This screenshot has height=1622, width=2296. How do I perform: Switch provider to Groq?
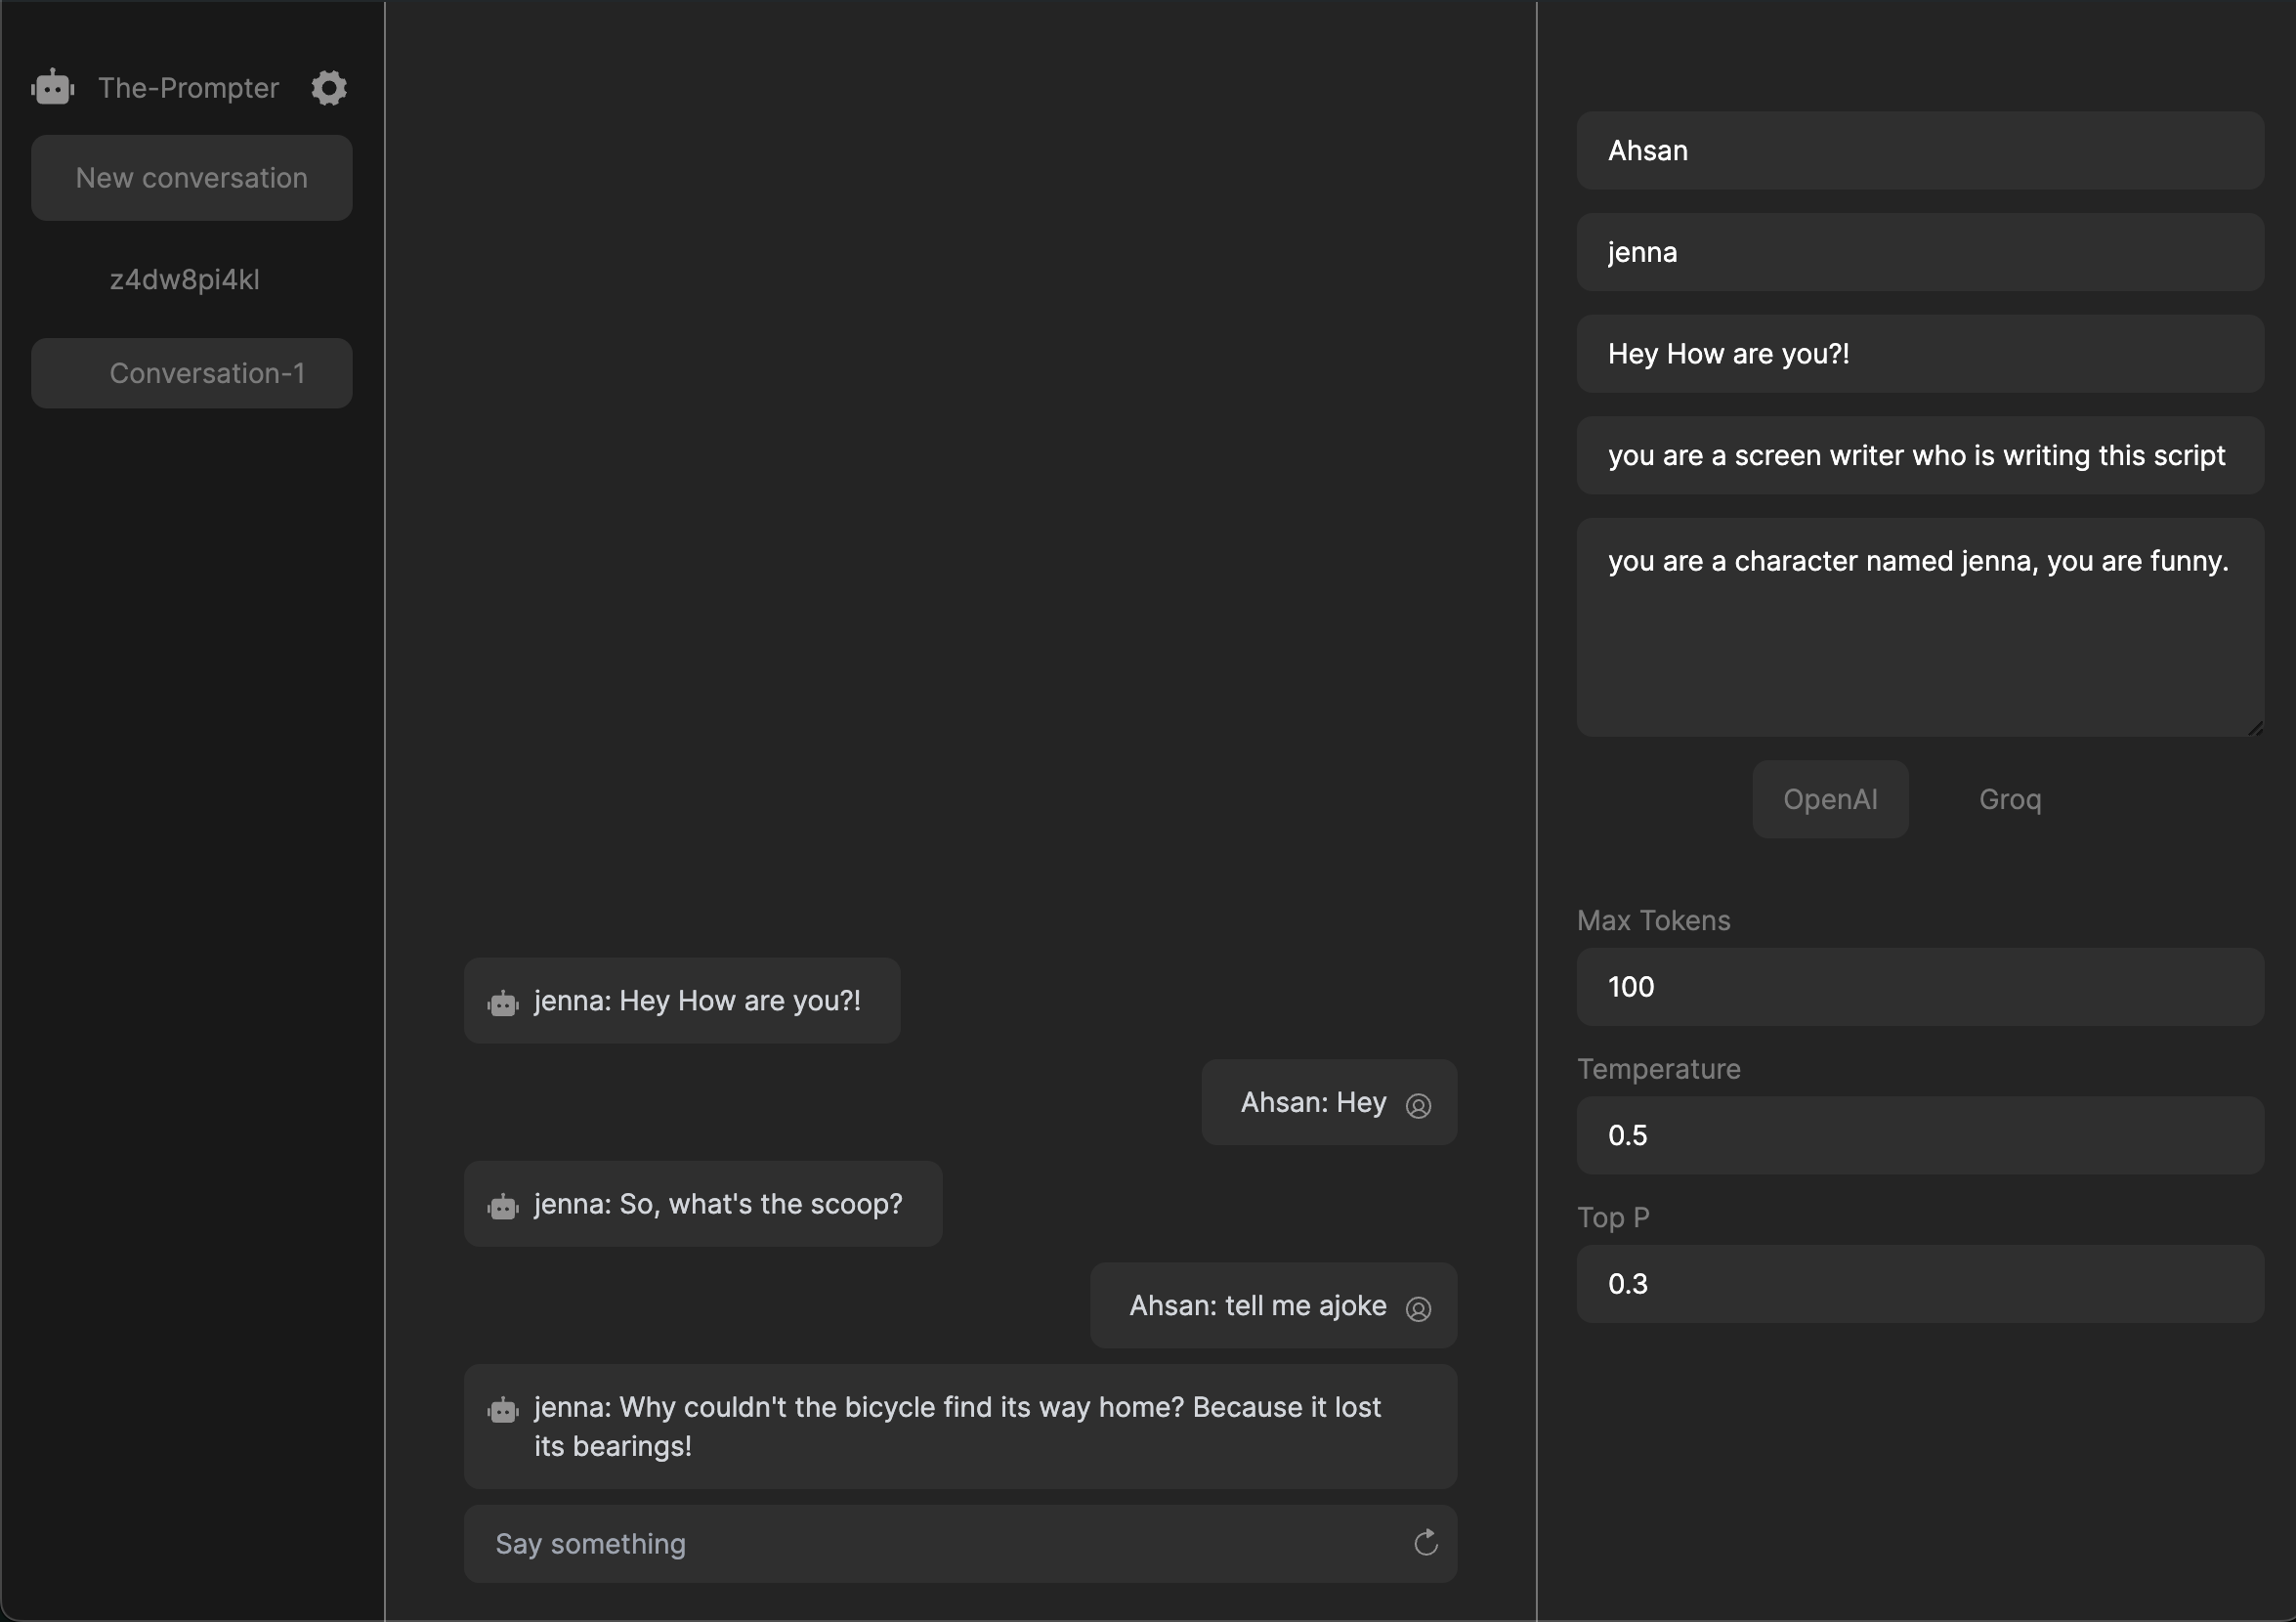click(x=2009, y=799)
